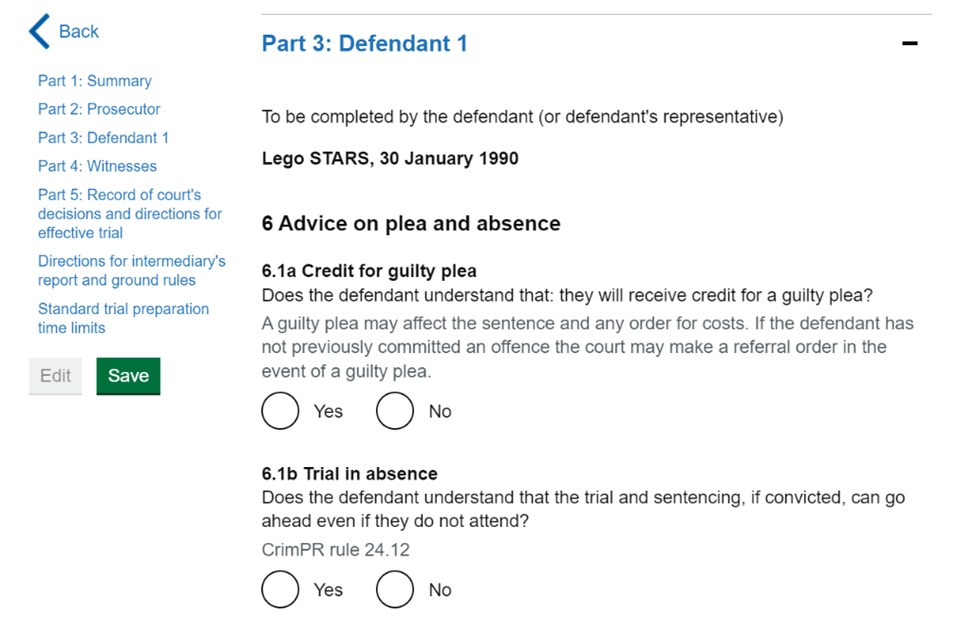Open Directions for intermediary's report and ground rules

tap(131, 270)
